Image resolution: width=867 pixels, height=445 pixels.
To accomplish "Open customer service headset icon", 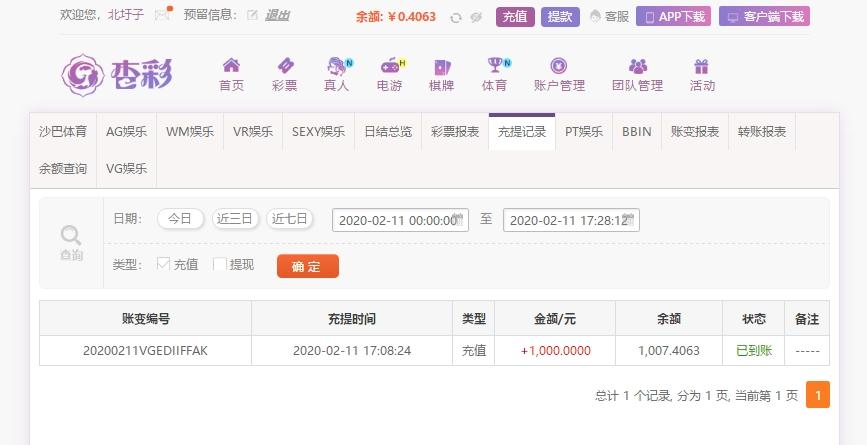I will pyautogui.click(x=595, y=16).
